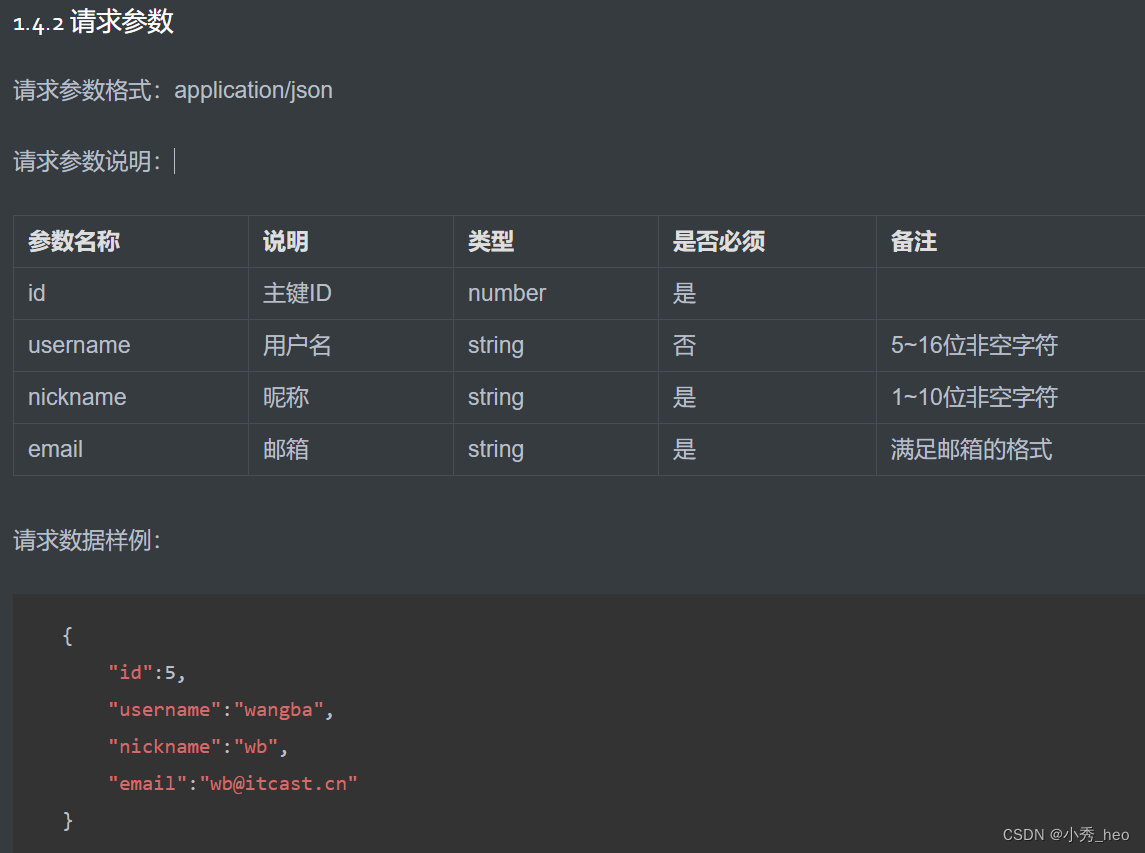
Task: Click the line '请求数据样例:'
Action: pos(87,540)
